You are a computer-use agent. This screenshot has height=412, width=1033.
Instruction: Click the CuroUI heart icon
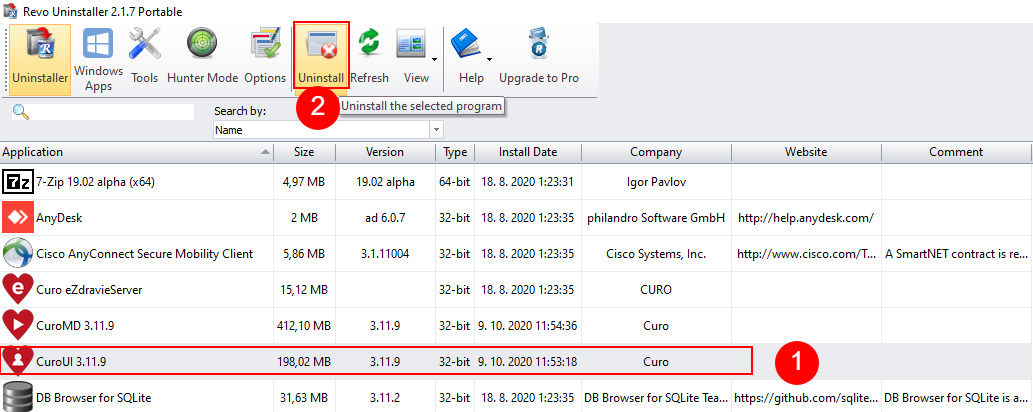click(x=18, y=361)
